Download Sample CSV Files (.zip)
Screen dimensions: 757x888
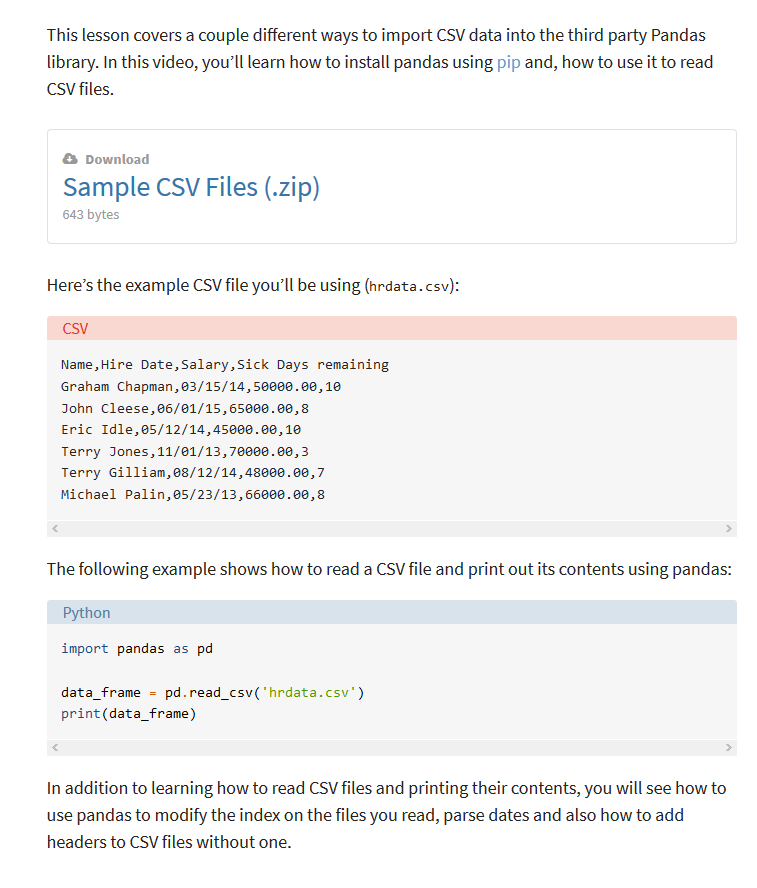(191, 187)
